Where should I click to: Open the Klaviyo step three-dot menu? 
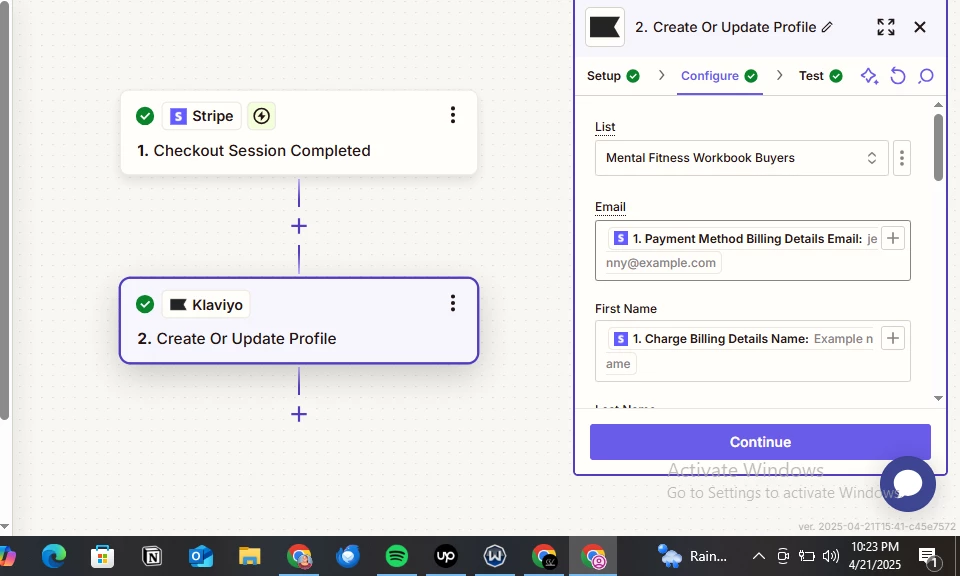click(452, 303)
